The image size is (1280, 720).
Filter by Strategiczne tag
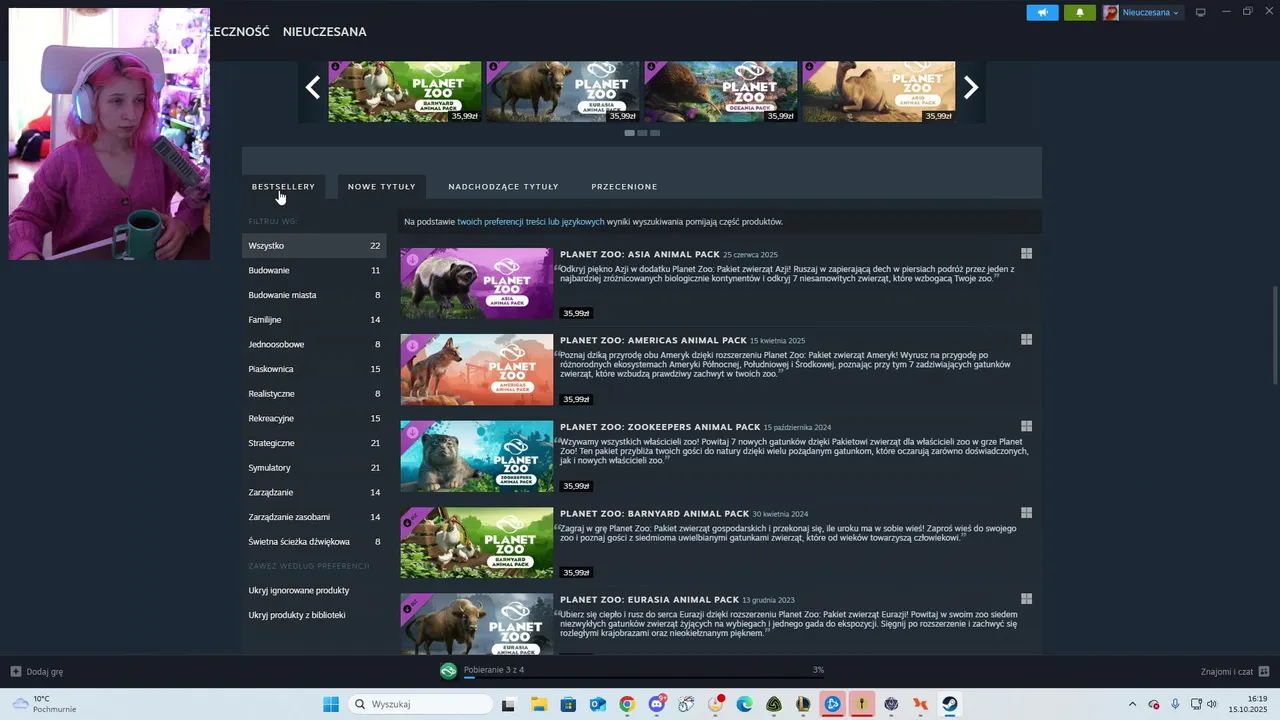[314, 443]
